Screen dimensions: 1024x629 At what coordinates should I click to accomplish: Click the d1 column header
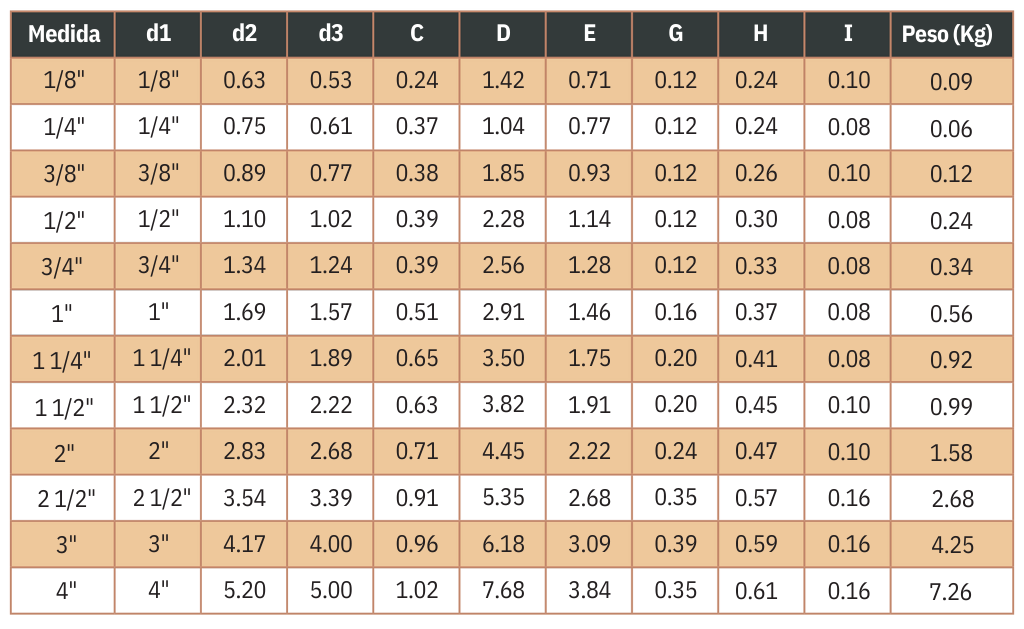pos(158,34)
